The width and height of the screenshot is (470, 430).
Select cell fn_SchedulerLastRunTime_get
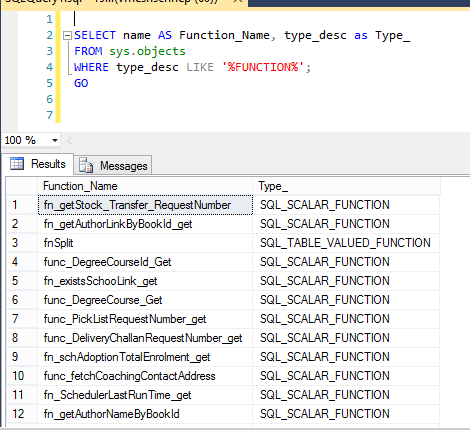[x=145, y=395]
